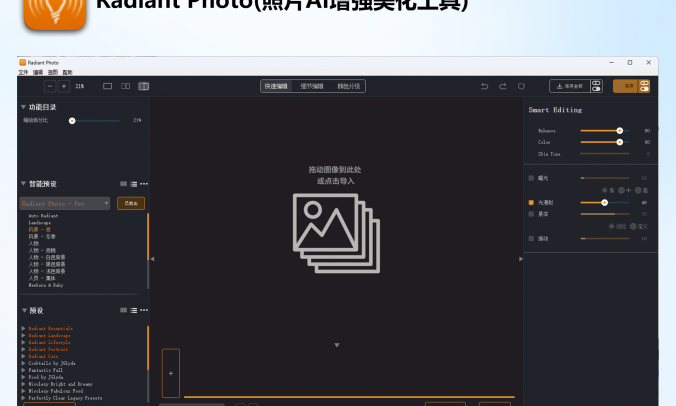Select the Auto Radiant smart preset
Image resolution: width=676 pixels, height=406 pixels.
click(43, 215)
